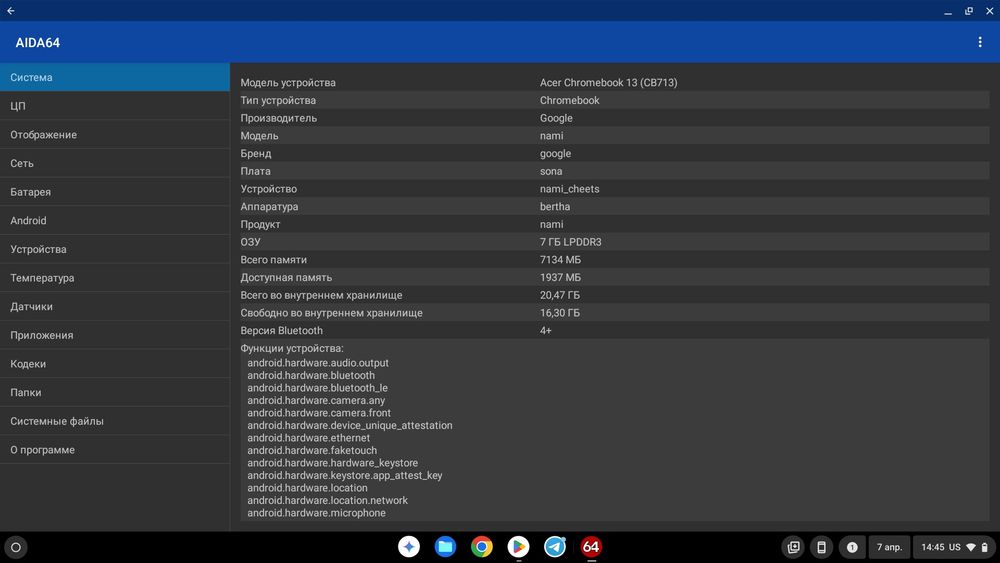Screen dimensions: 1000x563
Task: Click the Аппаратура value bertha
Action: pyautogui.click(x=555, y=207)
